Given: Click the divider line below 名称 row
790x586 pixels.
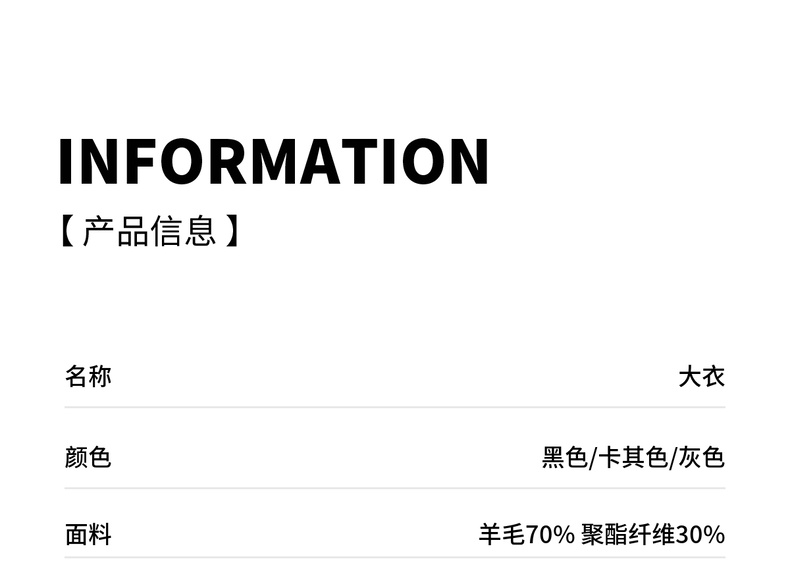Looking at the screenshot, I should coord(395,407).
